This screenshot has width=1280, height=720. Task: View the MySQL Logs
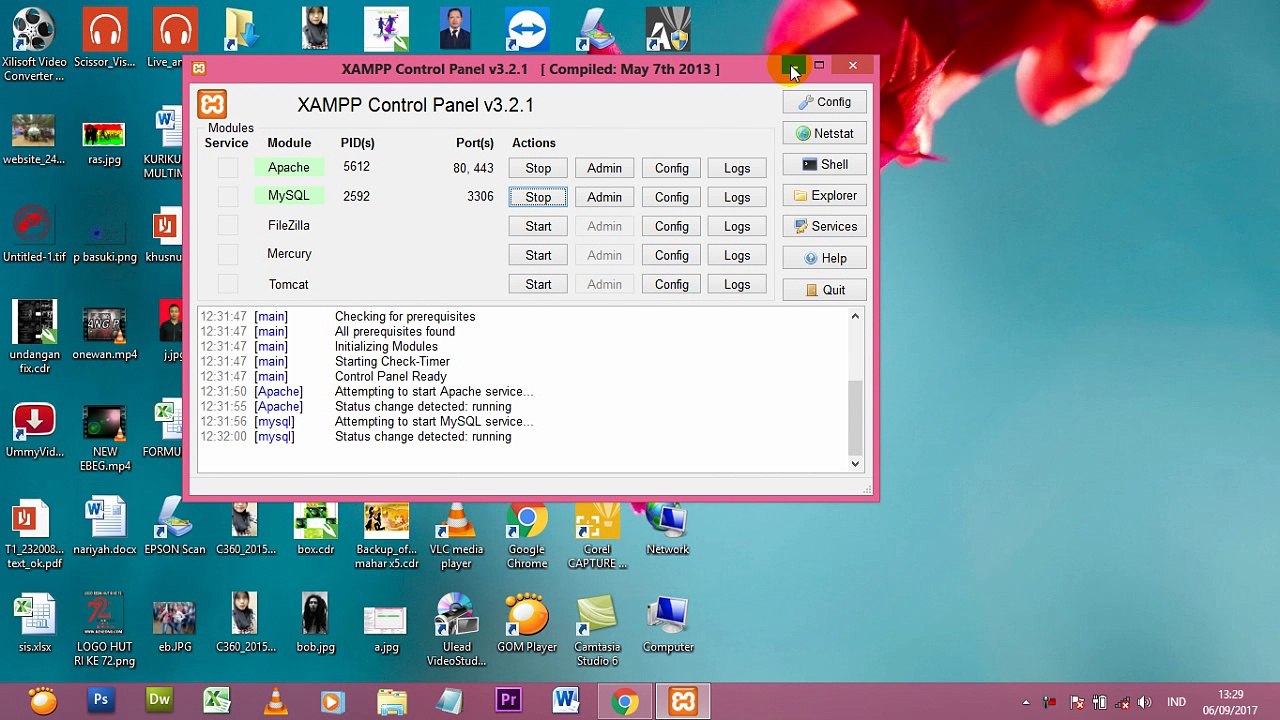click(x=737, y=197)
